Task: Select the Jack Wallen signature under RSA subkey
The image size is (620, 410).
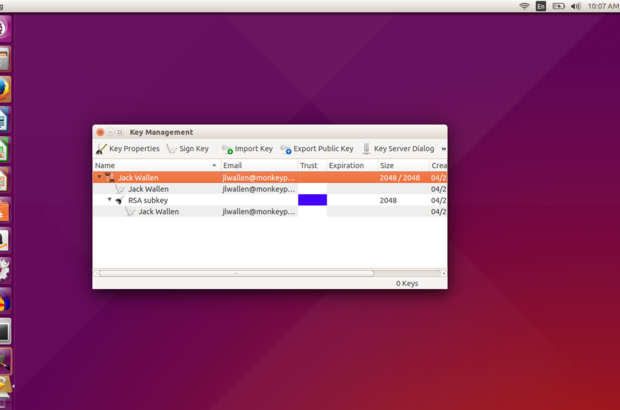Action: click(270, 212)
